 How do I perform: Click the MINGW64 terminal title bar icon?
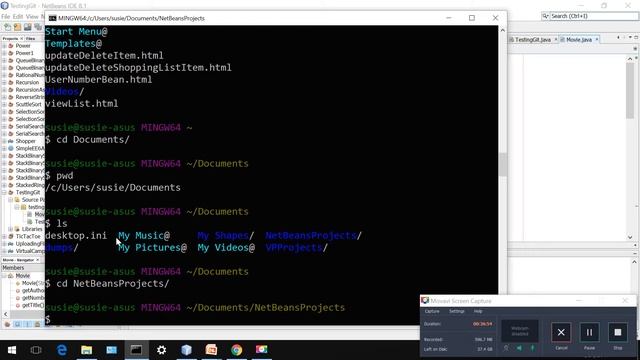point(53,18)
